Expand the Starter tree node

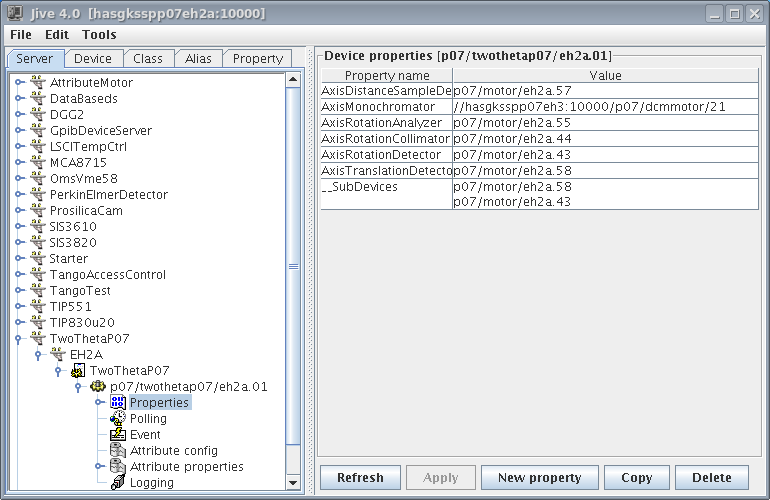(19, 258)
